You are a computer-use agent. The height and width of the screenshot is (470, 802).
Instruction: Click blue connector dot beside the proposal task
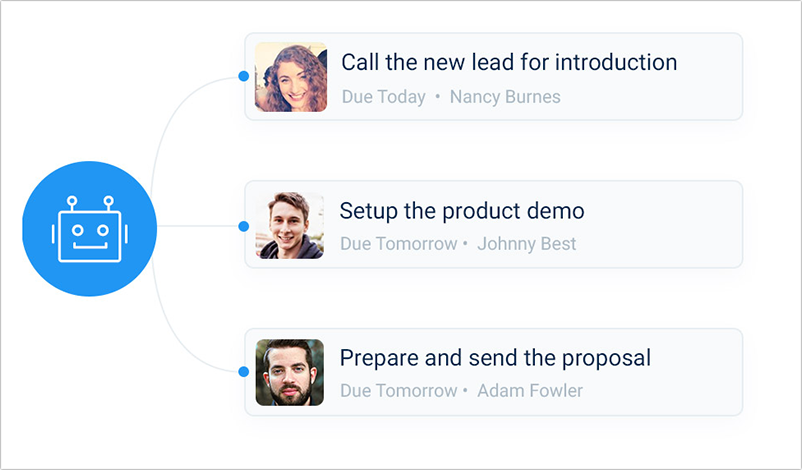243,372
